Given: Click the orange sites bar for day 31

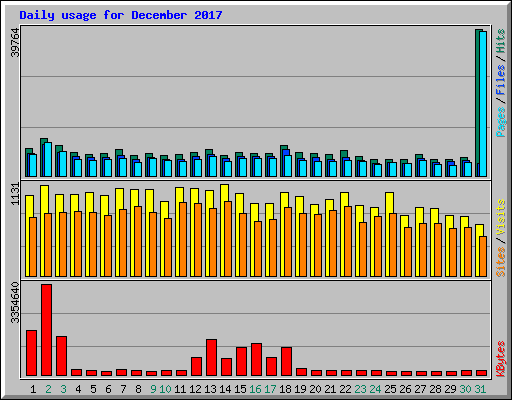Looking at the screenshot, I should [483, 256].
